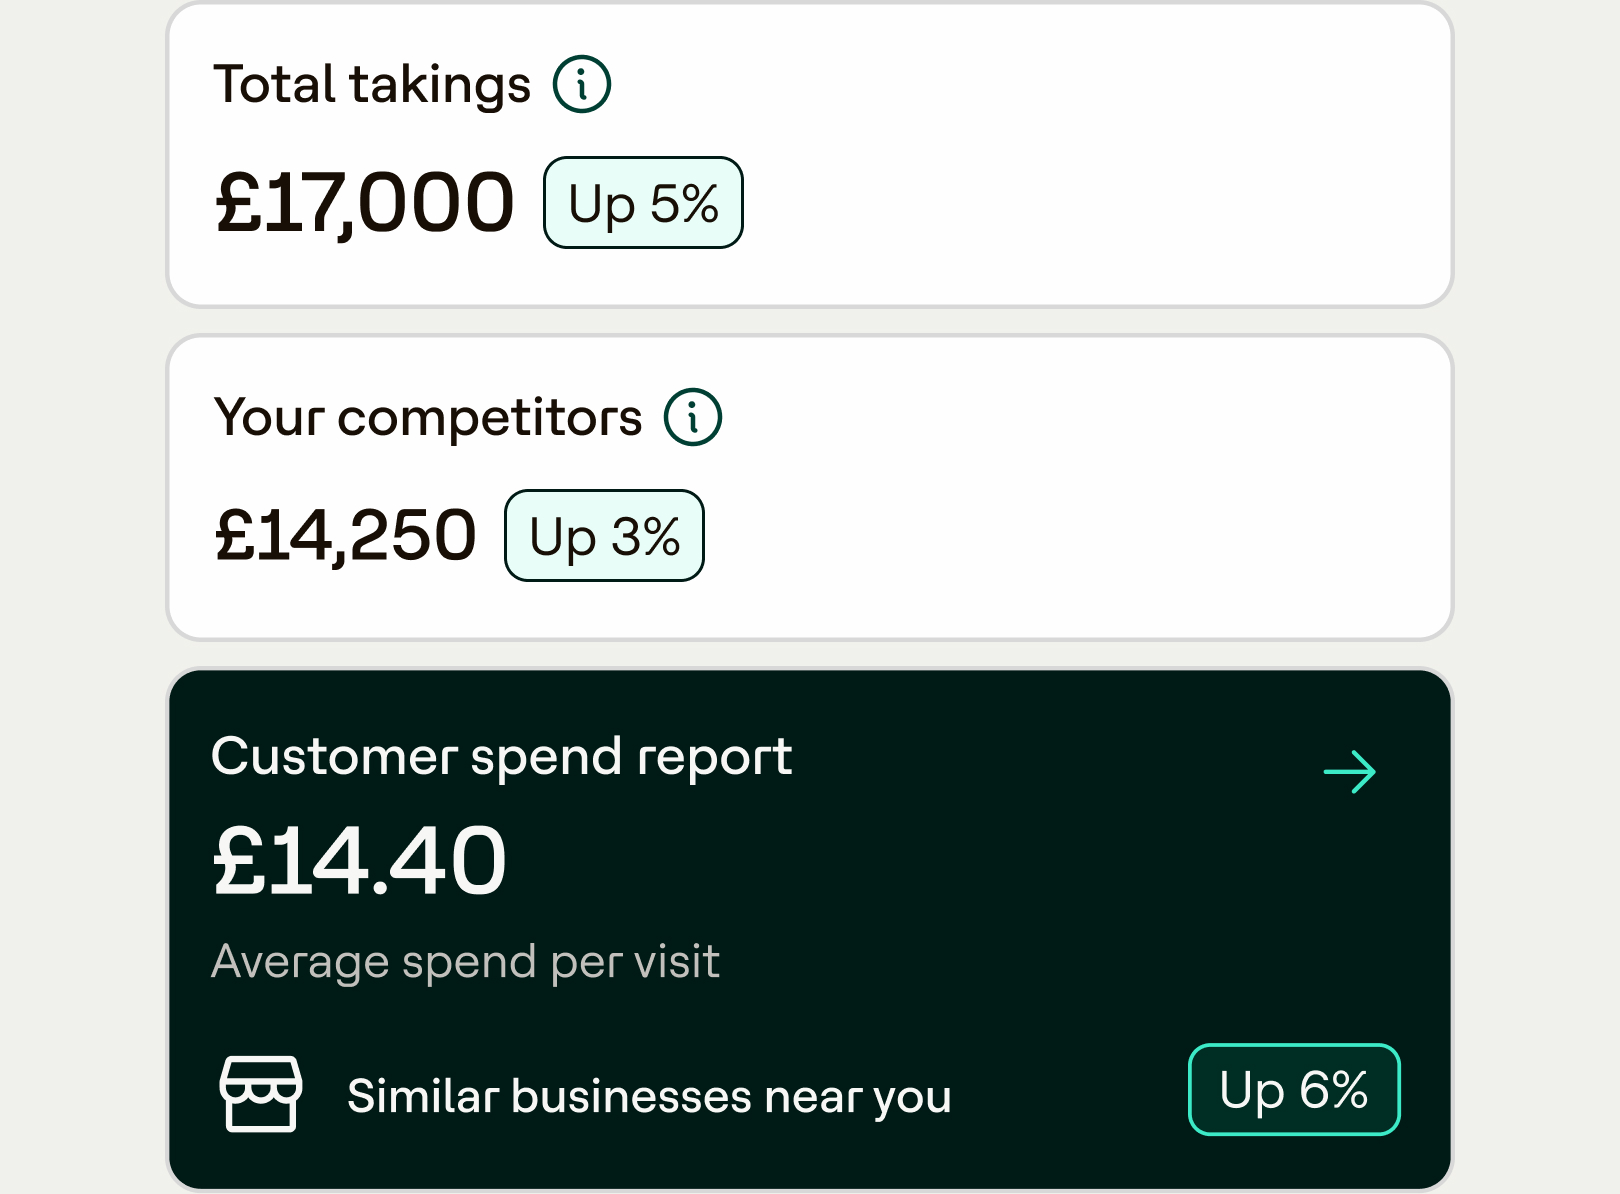1620x1194 pixels.
Task: Click the pound sign in £14.40
Action: (238, 861)
